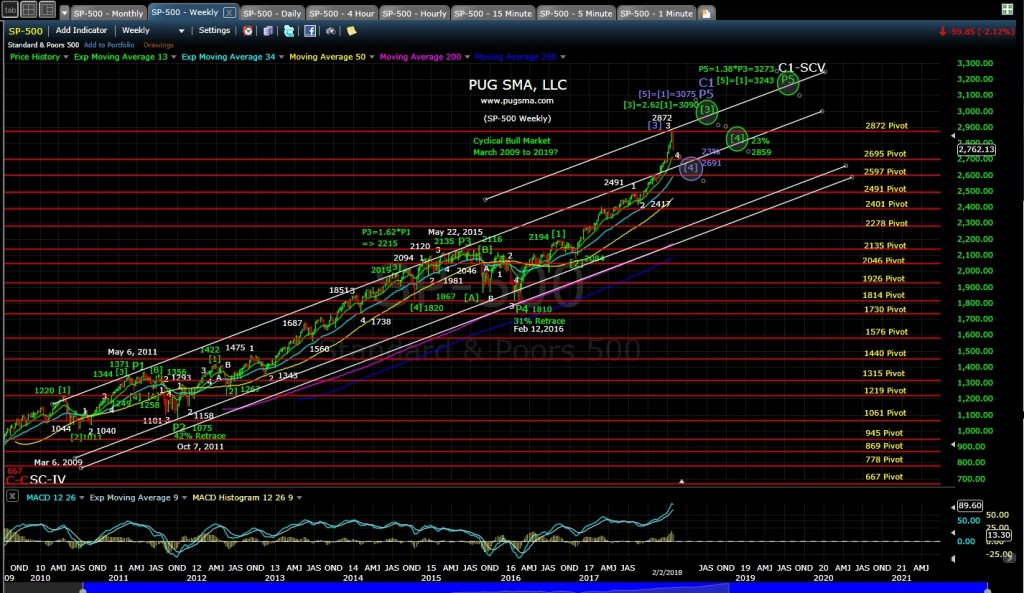The height and width of the screenshot is (593, 1024).
Task: Switch to SP-500 Hourly tab
Action: tap(414, 13)
